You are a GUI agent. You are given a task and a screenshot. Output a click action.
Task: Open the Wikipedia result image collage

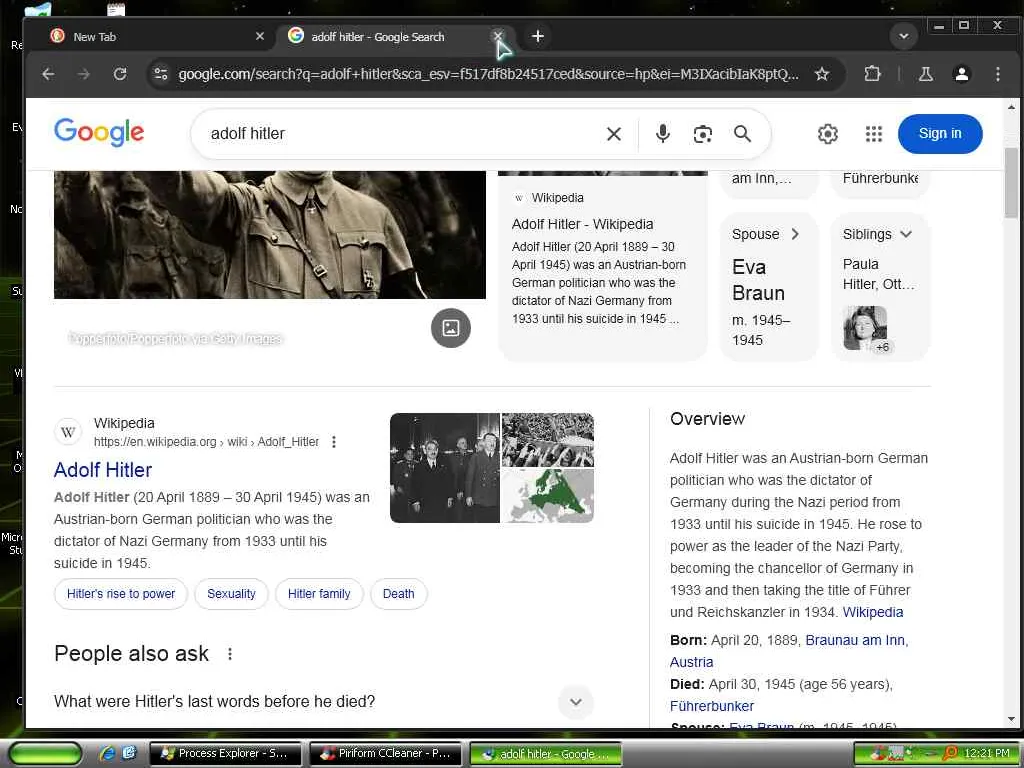[x=492, y=468]
